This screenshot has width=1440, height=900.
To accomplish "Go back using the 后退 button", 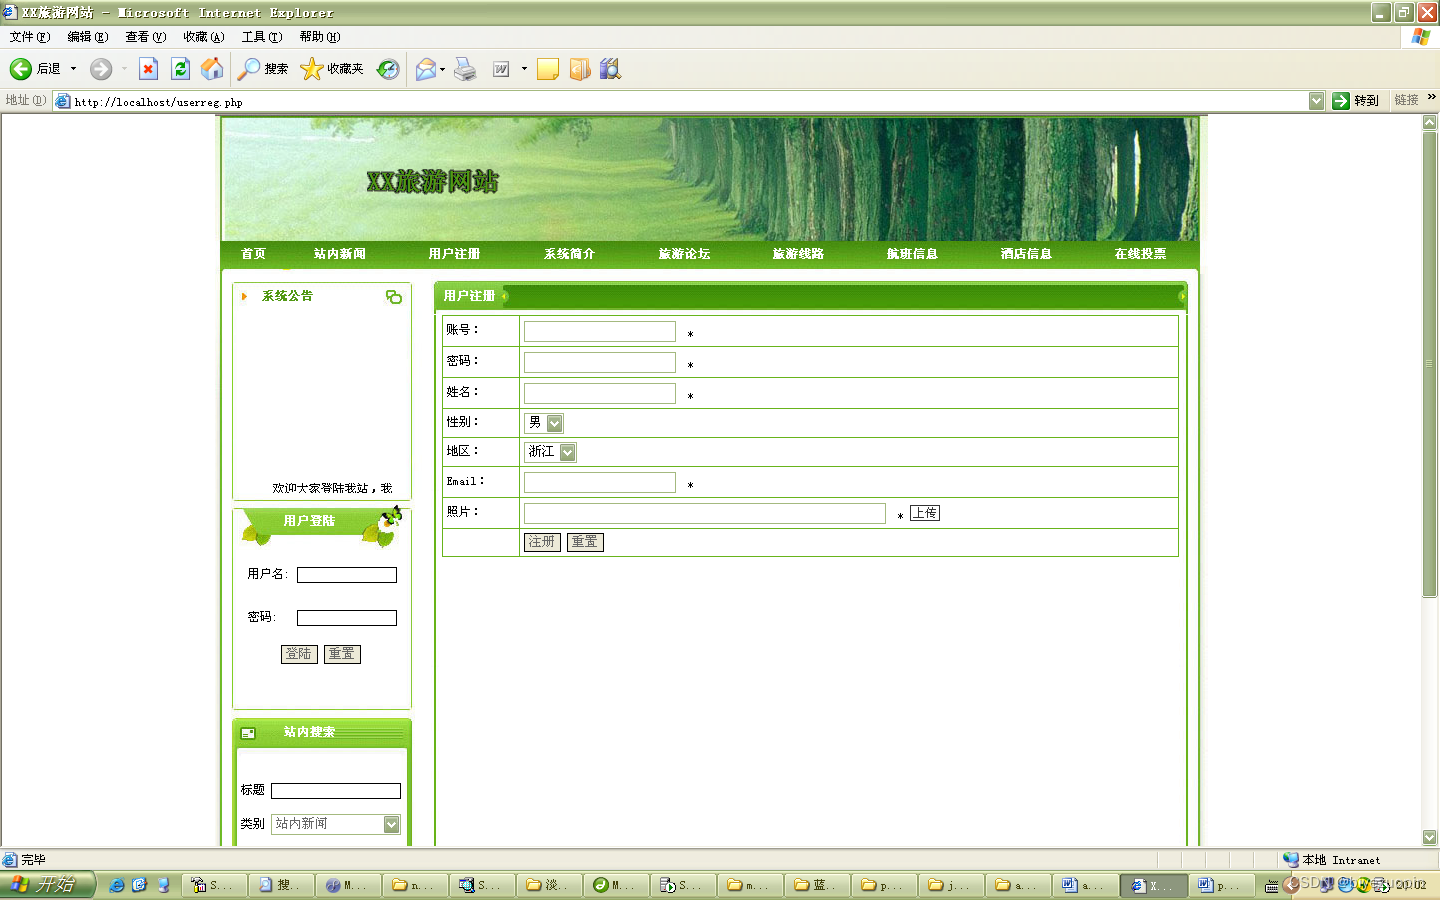I will pyautogui.click(x=35, y=69).
